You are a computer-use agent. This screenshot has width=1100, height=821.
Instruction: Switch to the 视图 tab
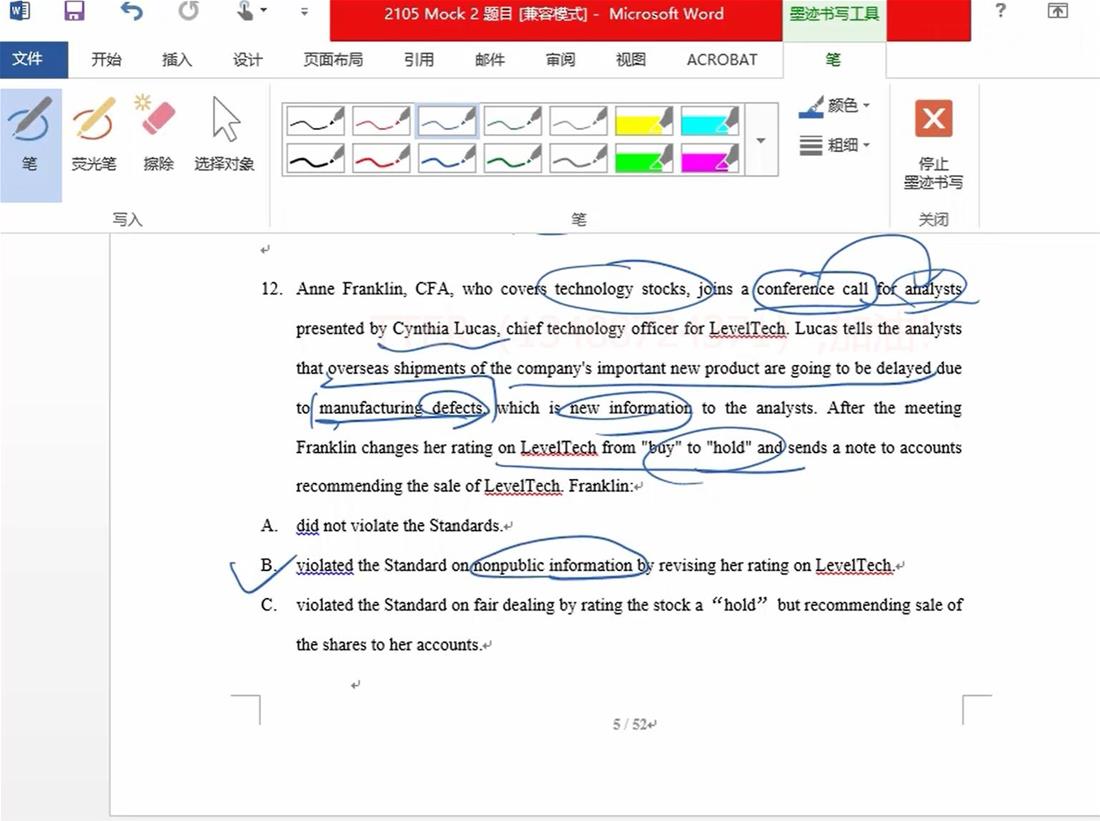tap(631, 60)
